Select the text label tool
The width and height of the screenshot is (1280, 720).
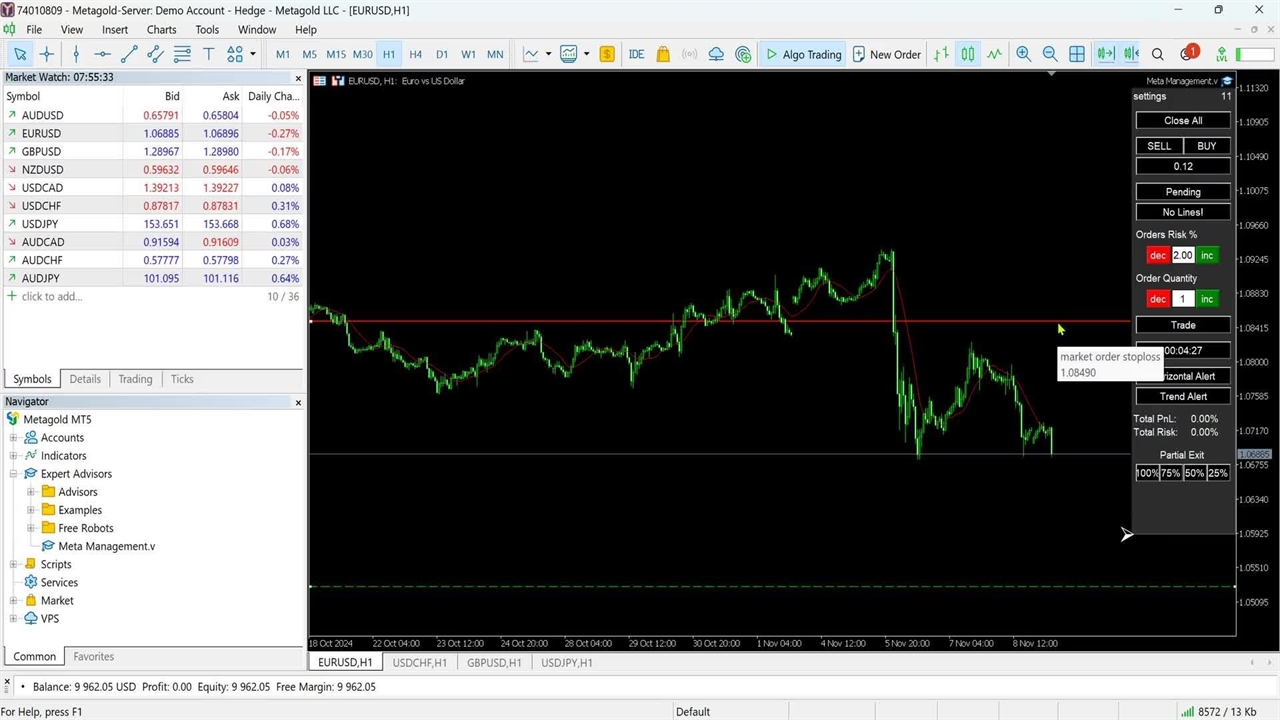(208, 54)
